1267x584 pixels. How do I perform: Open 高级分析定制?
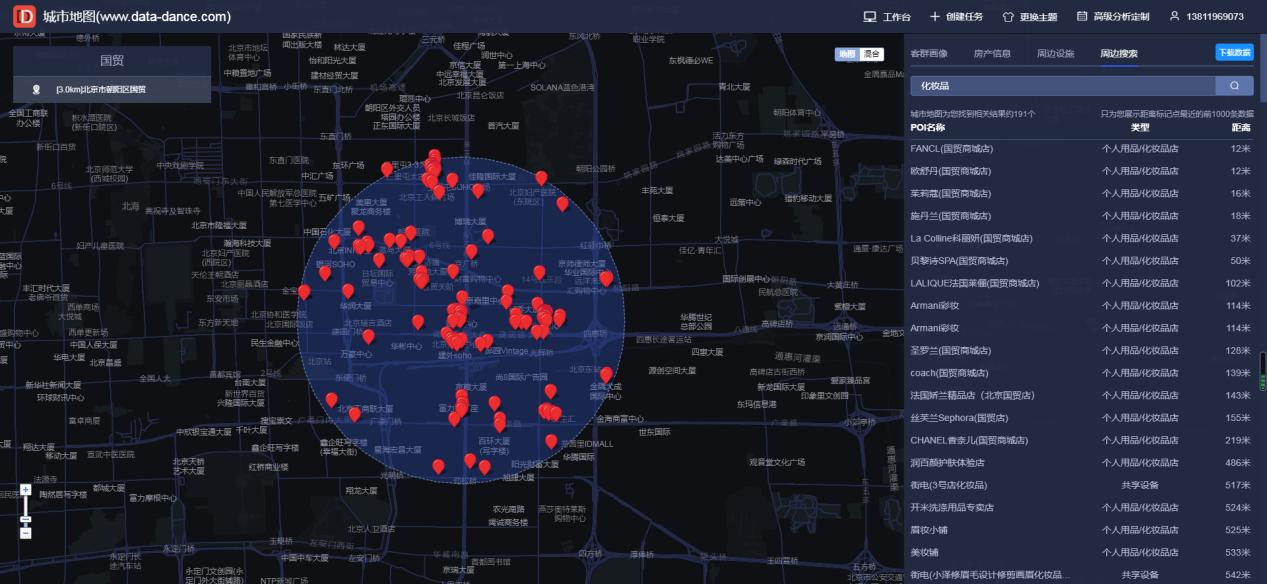pos(1122,17)
